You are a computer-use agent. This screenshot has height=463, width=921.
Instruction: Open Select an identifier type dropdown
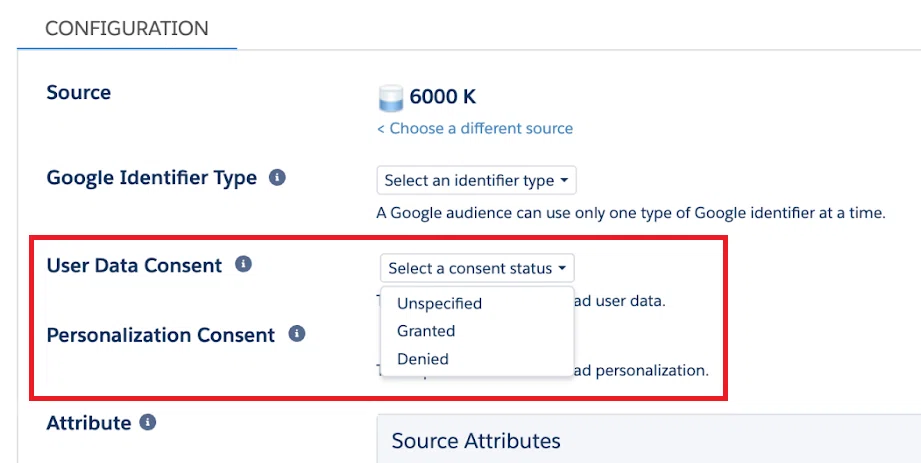click(x=476, y=180)
